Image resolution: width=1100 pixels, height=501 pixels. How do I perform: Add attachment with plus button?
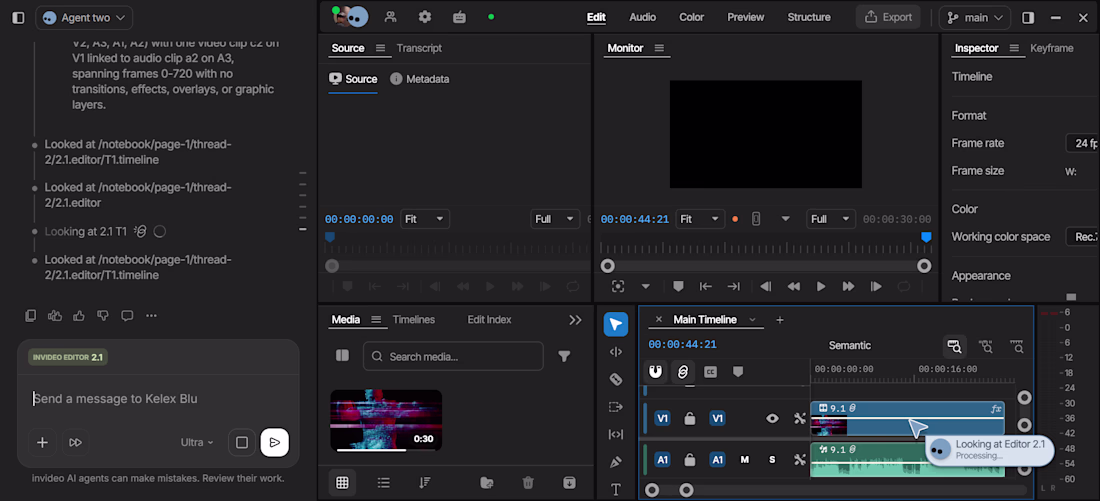click(42, 442)
